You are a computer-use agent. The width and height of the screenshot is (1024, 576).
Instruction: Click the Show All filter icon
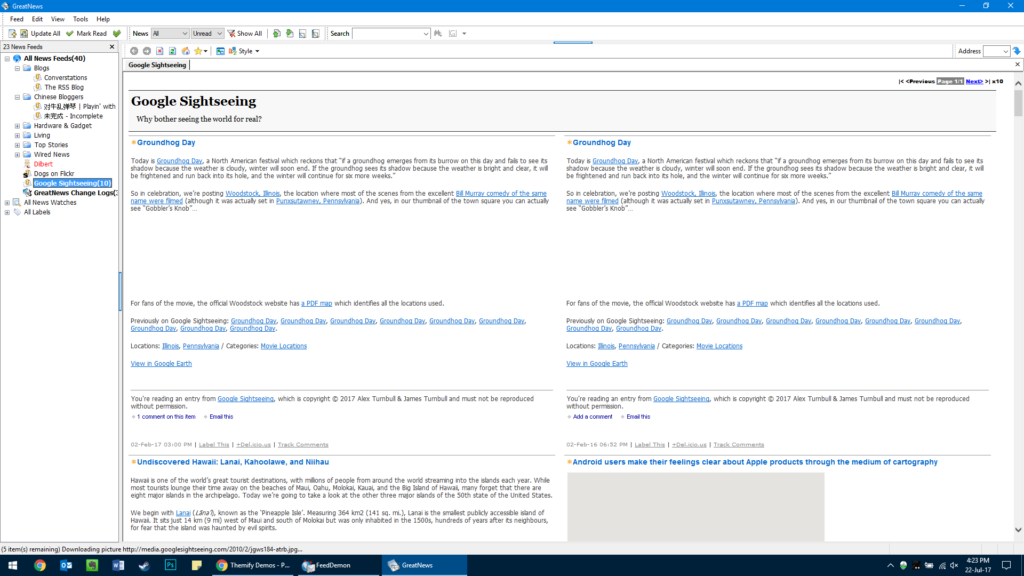[x=230, y=33]
